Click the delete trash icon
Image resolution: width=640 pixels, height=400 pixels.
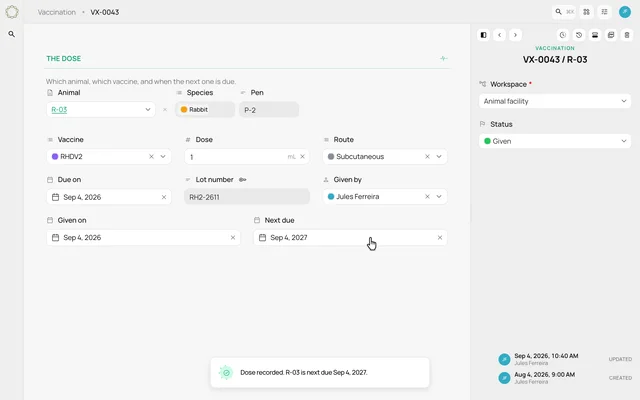(x=627, y=35)
